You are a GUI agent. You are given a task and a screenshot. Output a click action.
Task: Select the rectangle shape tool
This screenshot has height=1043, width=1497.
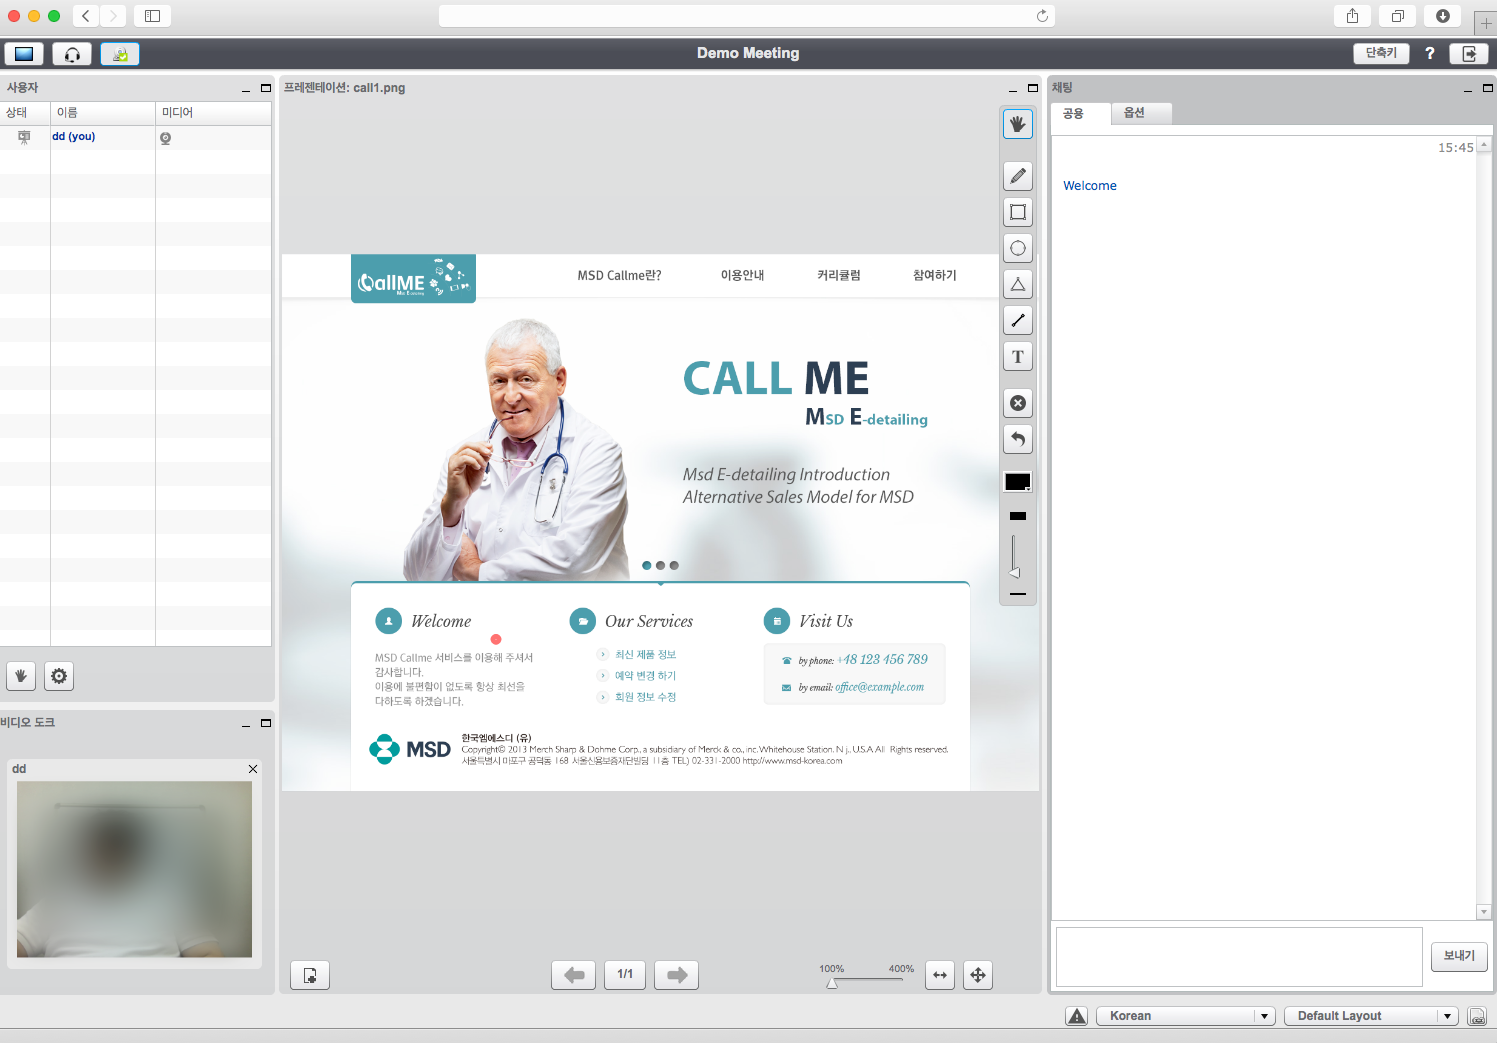click(x=1017, y=212)
